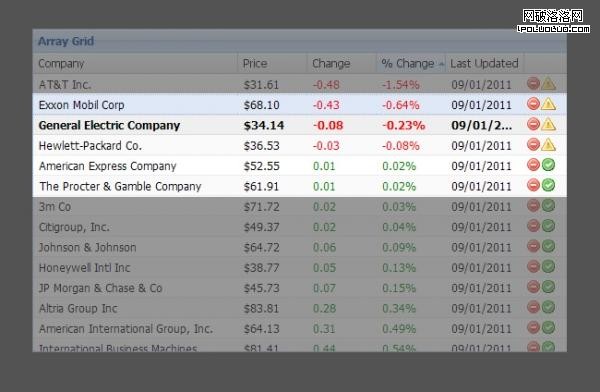
Task: Click the yellow warning icon for General Electric Company
Action: click(x=548, y=124)
